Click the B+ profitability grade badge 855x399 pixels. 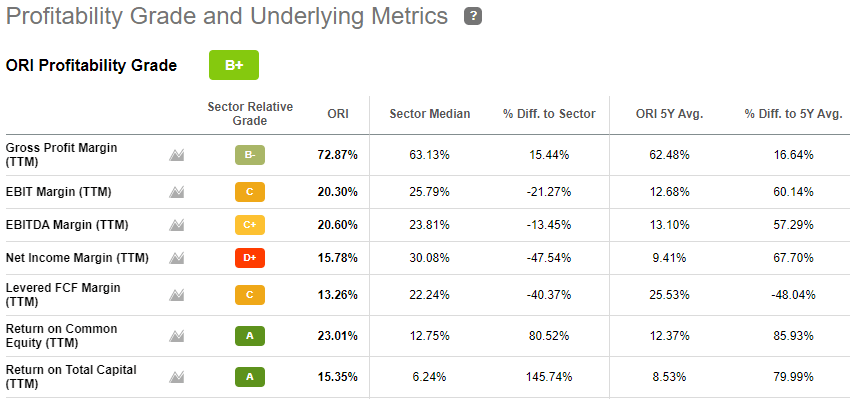234,65
